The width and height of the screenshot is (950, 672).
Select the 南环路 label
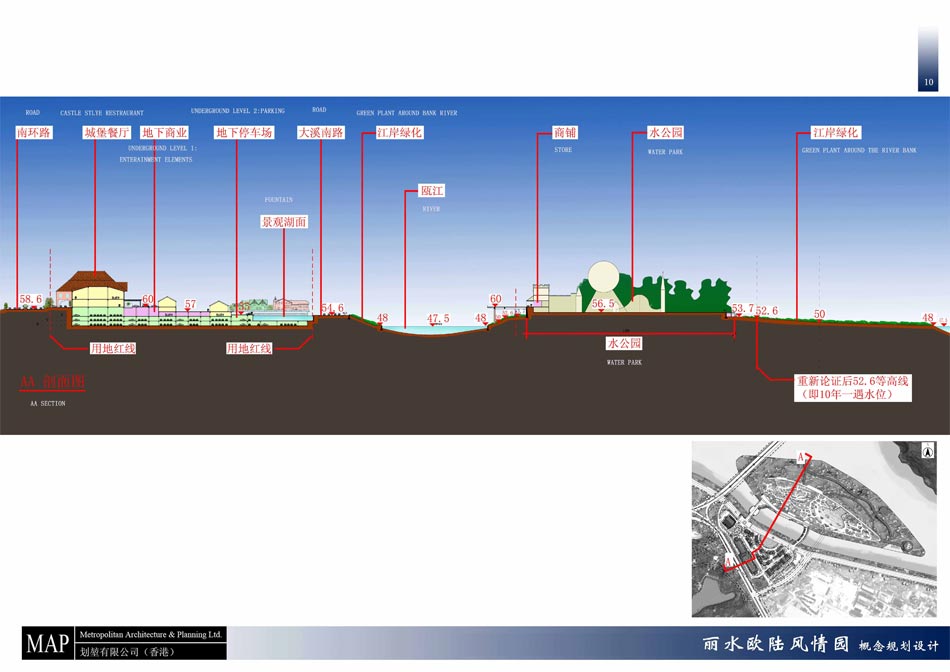tap(36, 132)
